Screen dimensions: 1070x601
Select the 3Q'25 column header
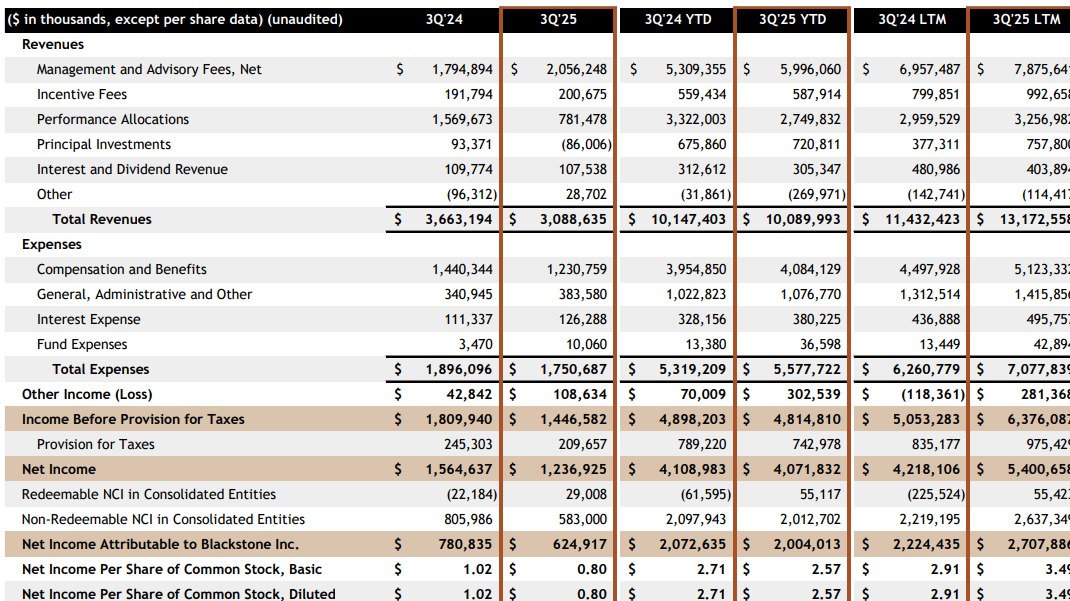(x=557, y=18)
